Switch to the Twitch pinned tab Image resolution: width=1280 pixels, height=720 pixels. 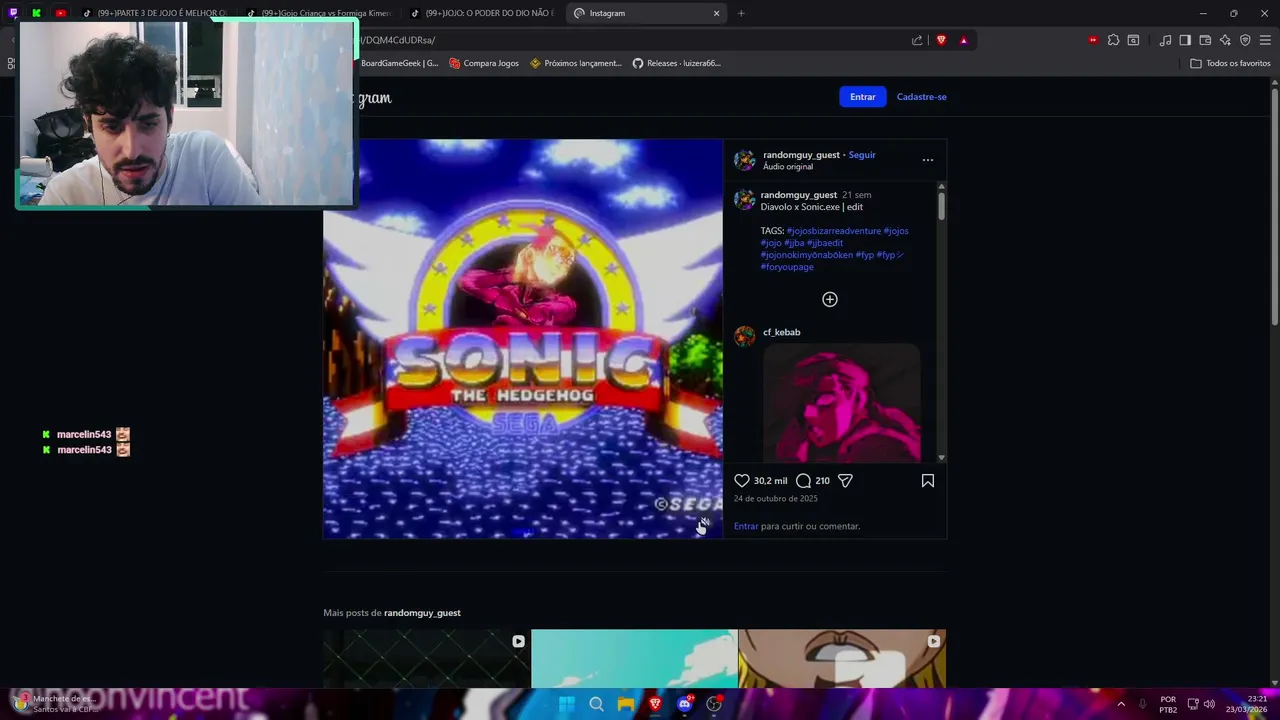pos(13,13)
